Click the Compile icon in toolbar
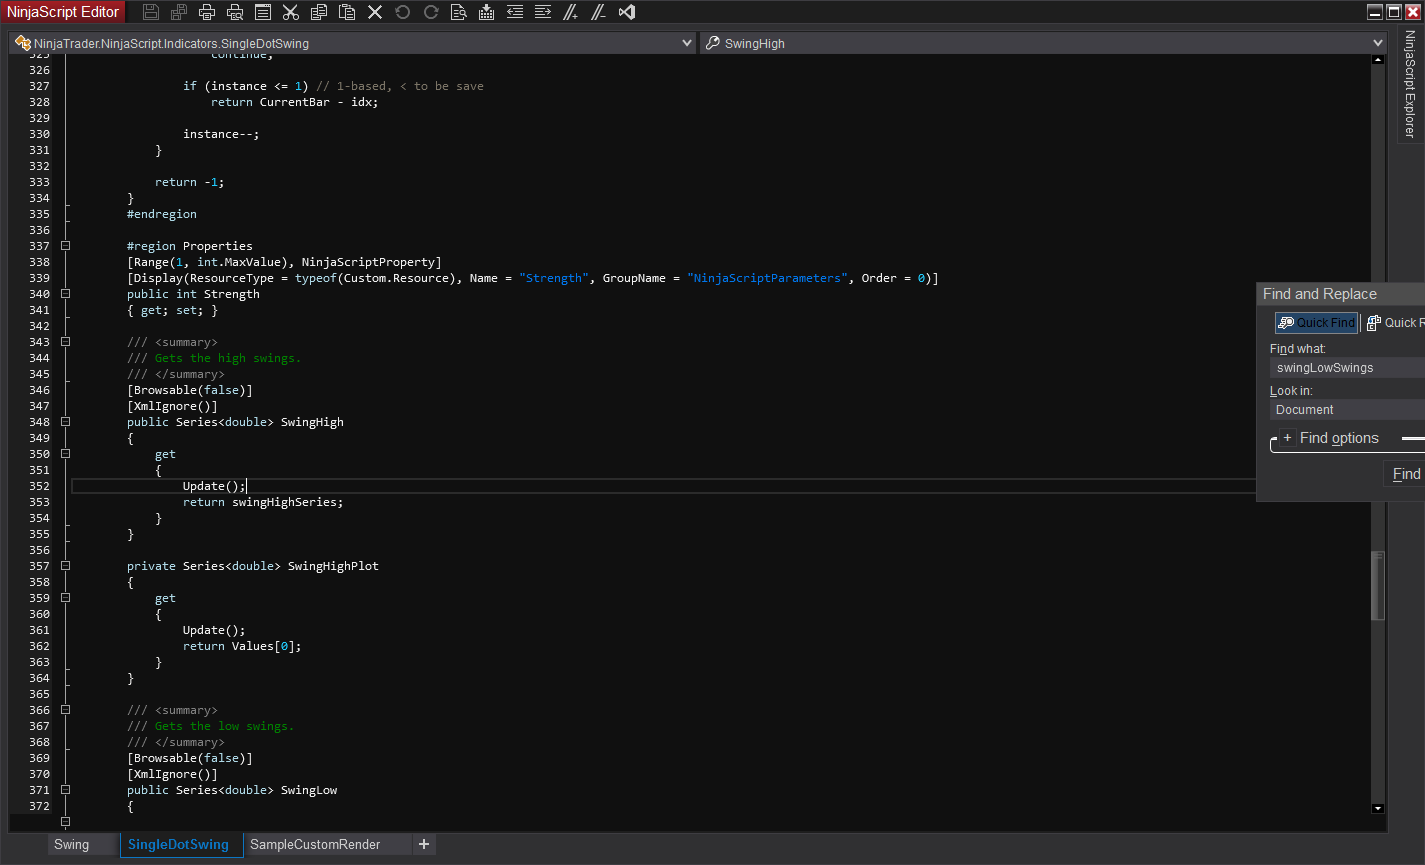1425x865 pixels. coord(486,12)
